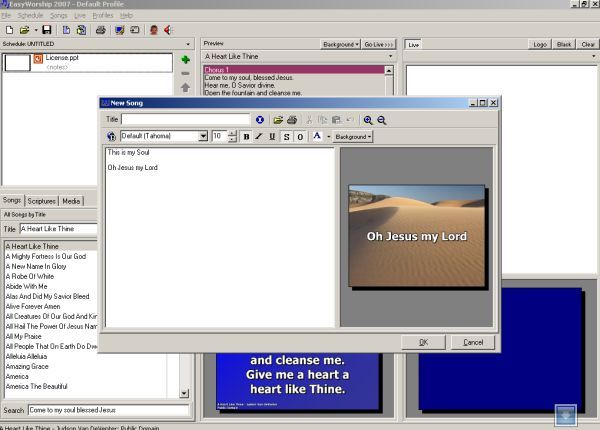Click the Black button

564,44
